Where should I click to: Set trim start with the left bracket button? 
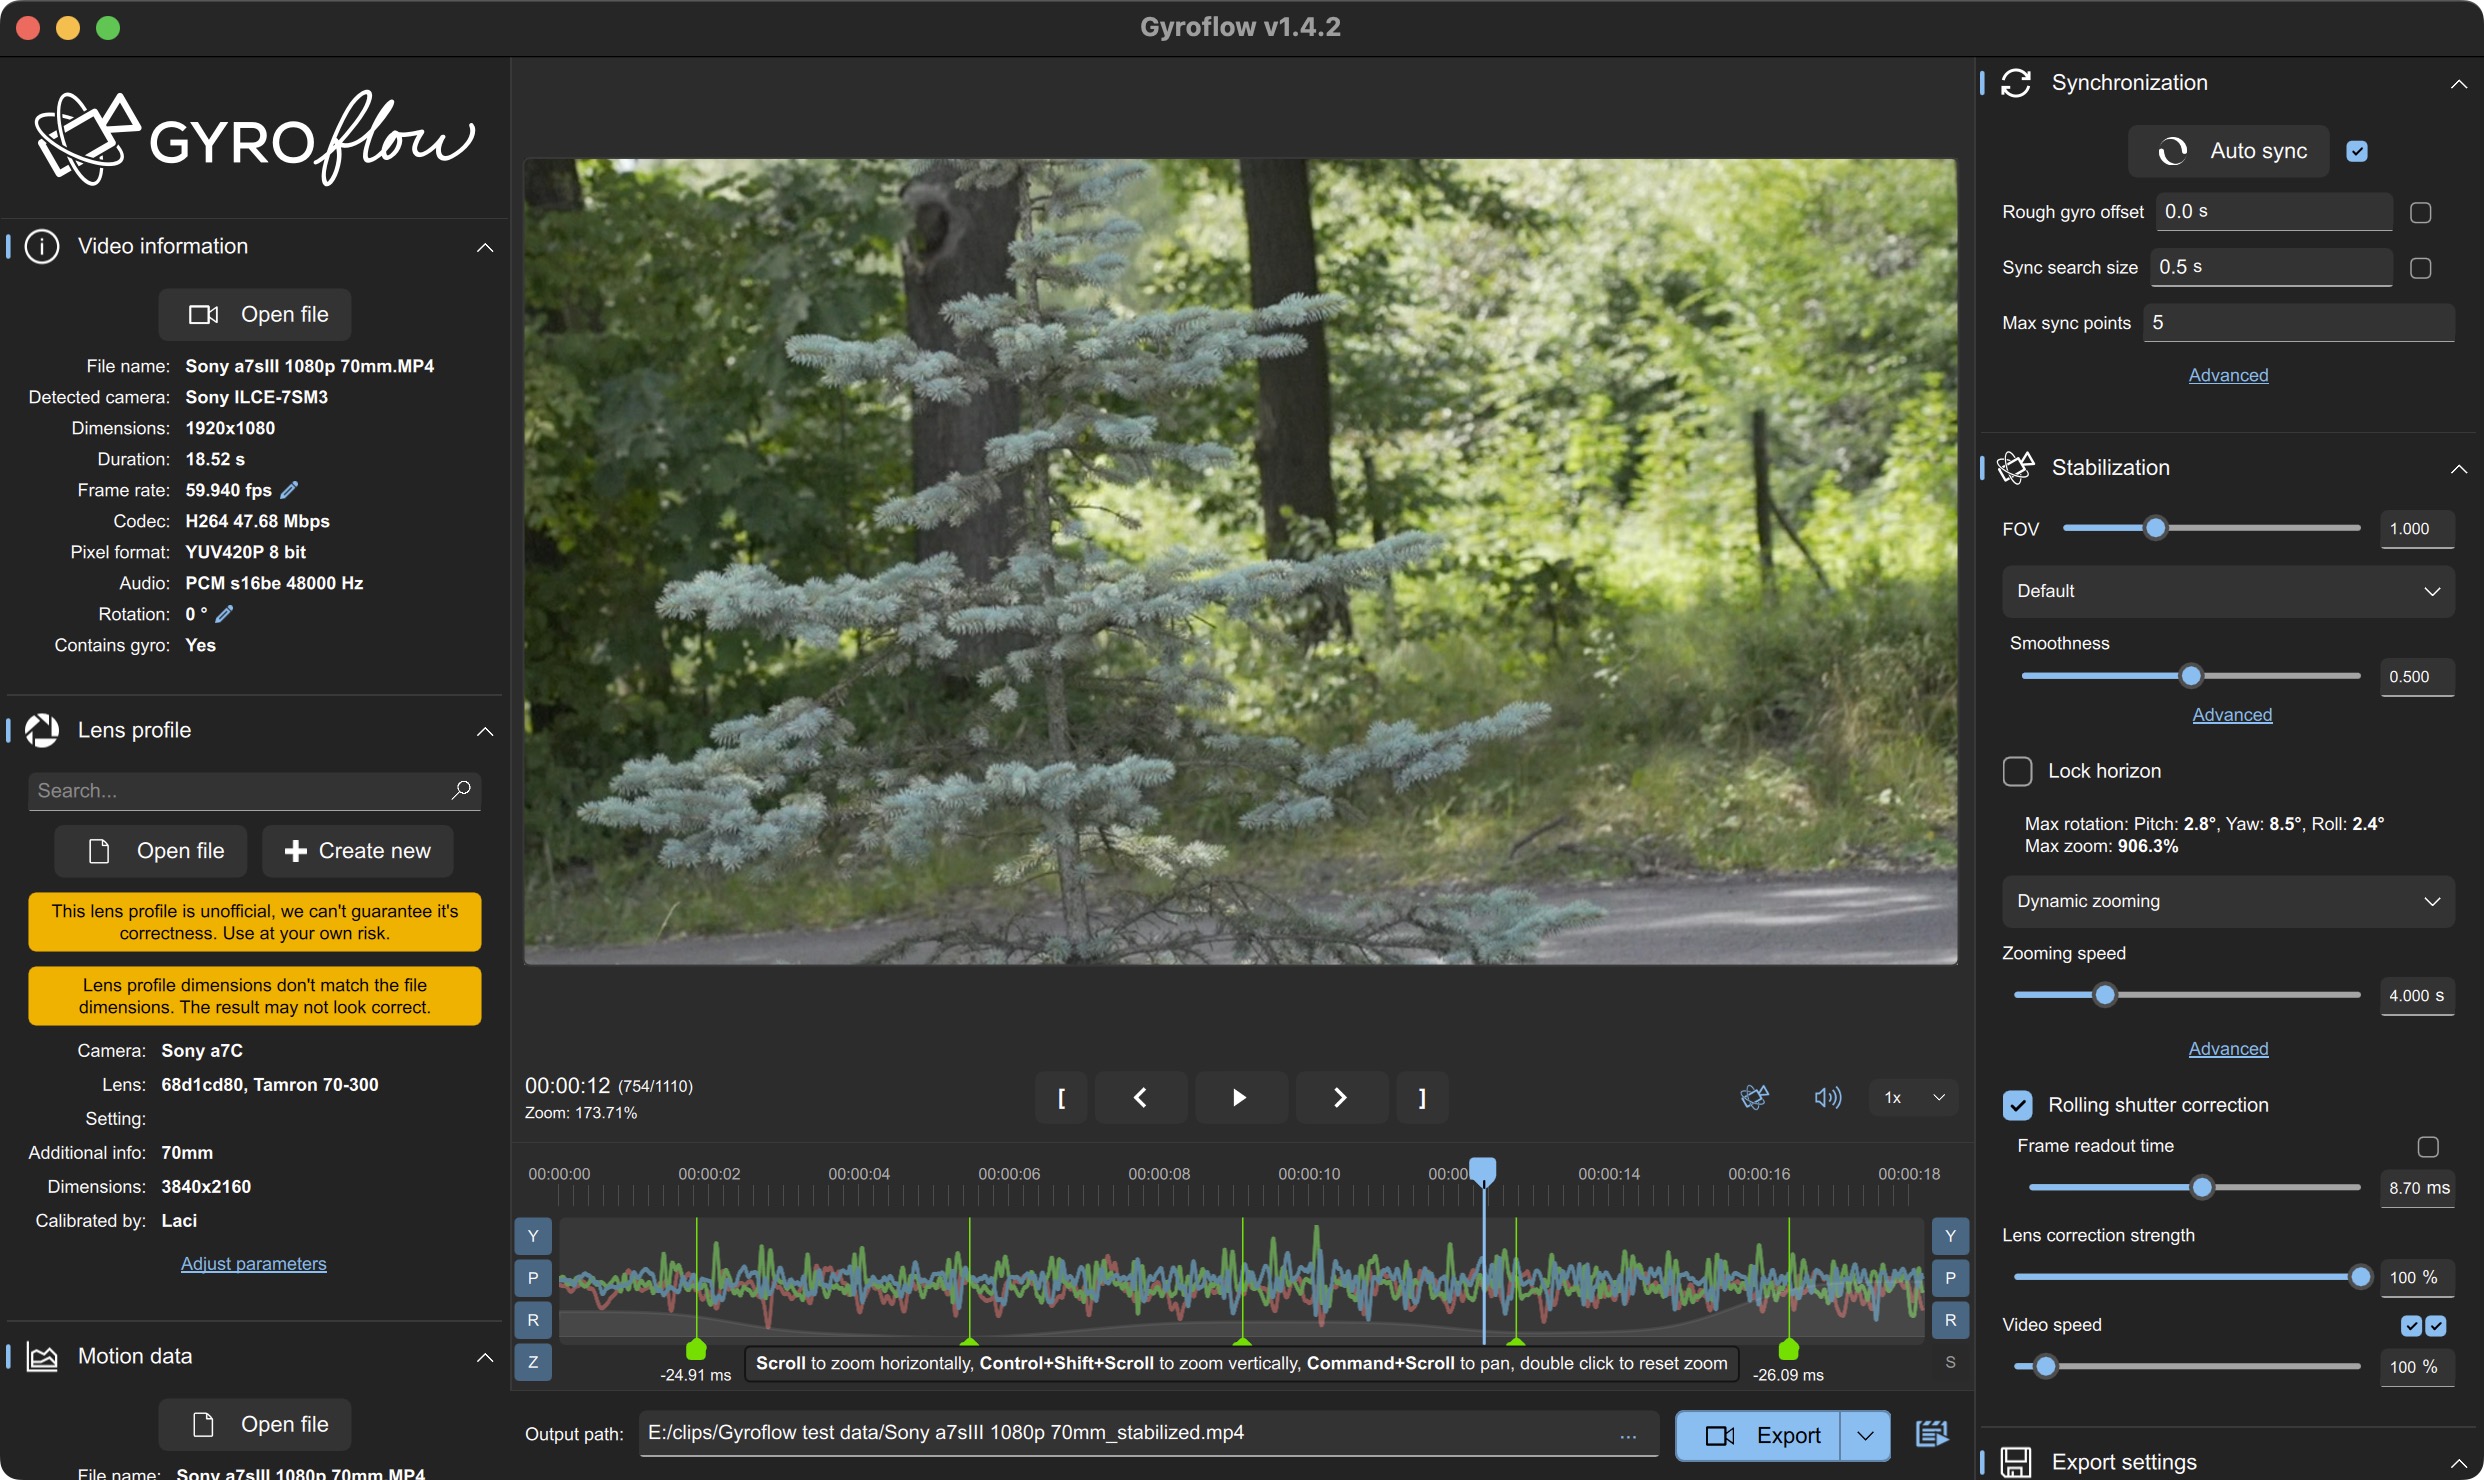[x=1061, y=1098]
